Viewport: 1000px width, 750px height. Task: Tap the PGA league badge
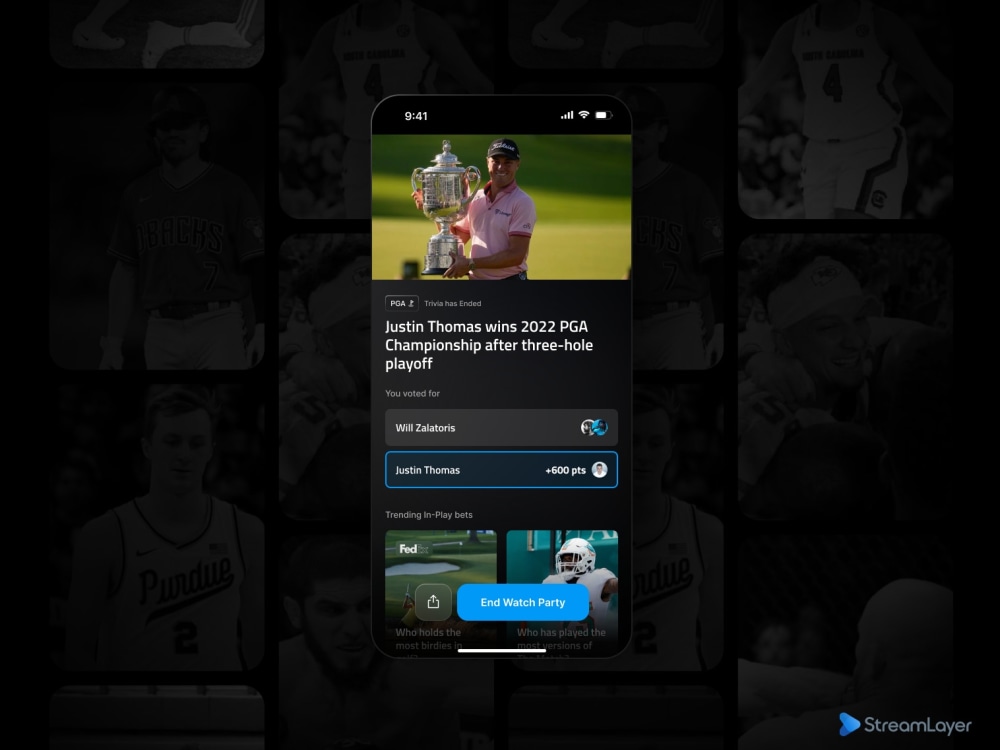click(402, 303)
